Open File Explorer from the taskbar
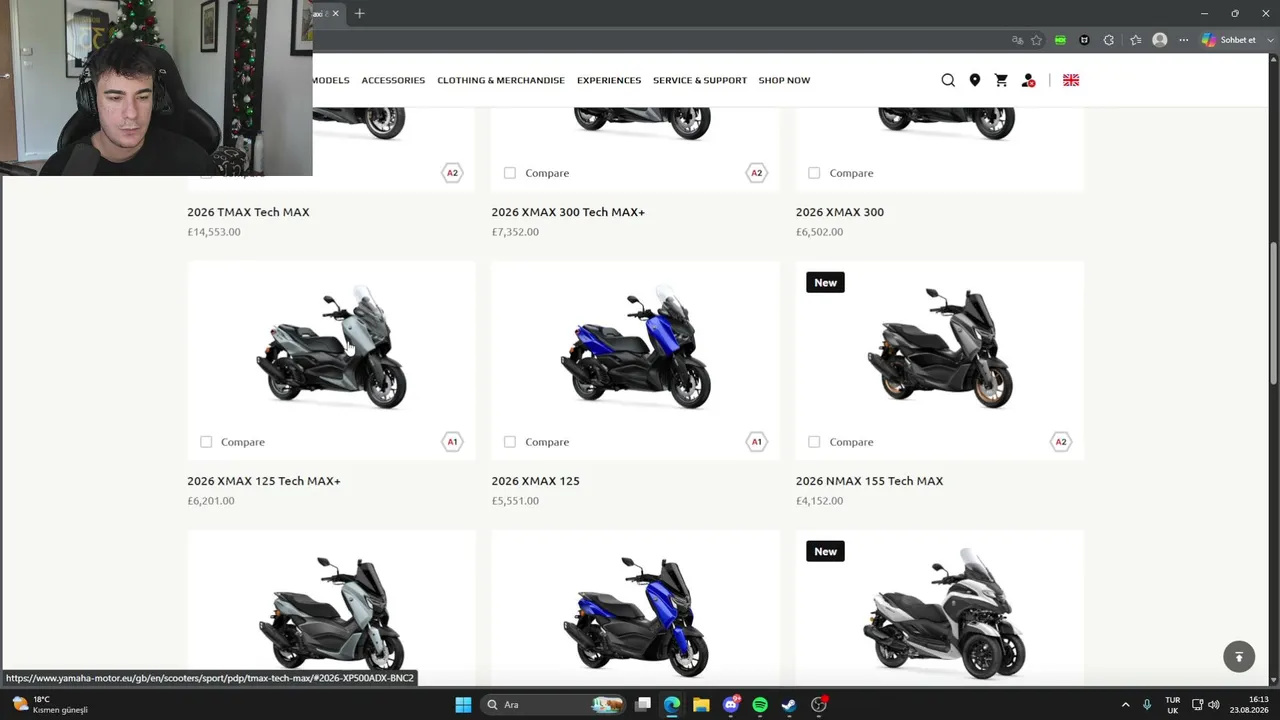Image resolution: width=1280 pixels, height=720 pixels. (x=701, y=705)
